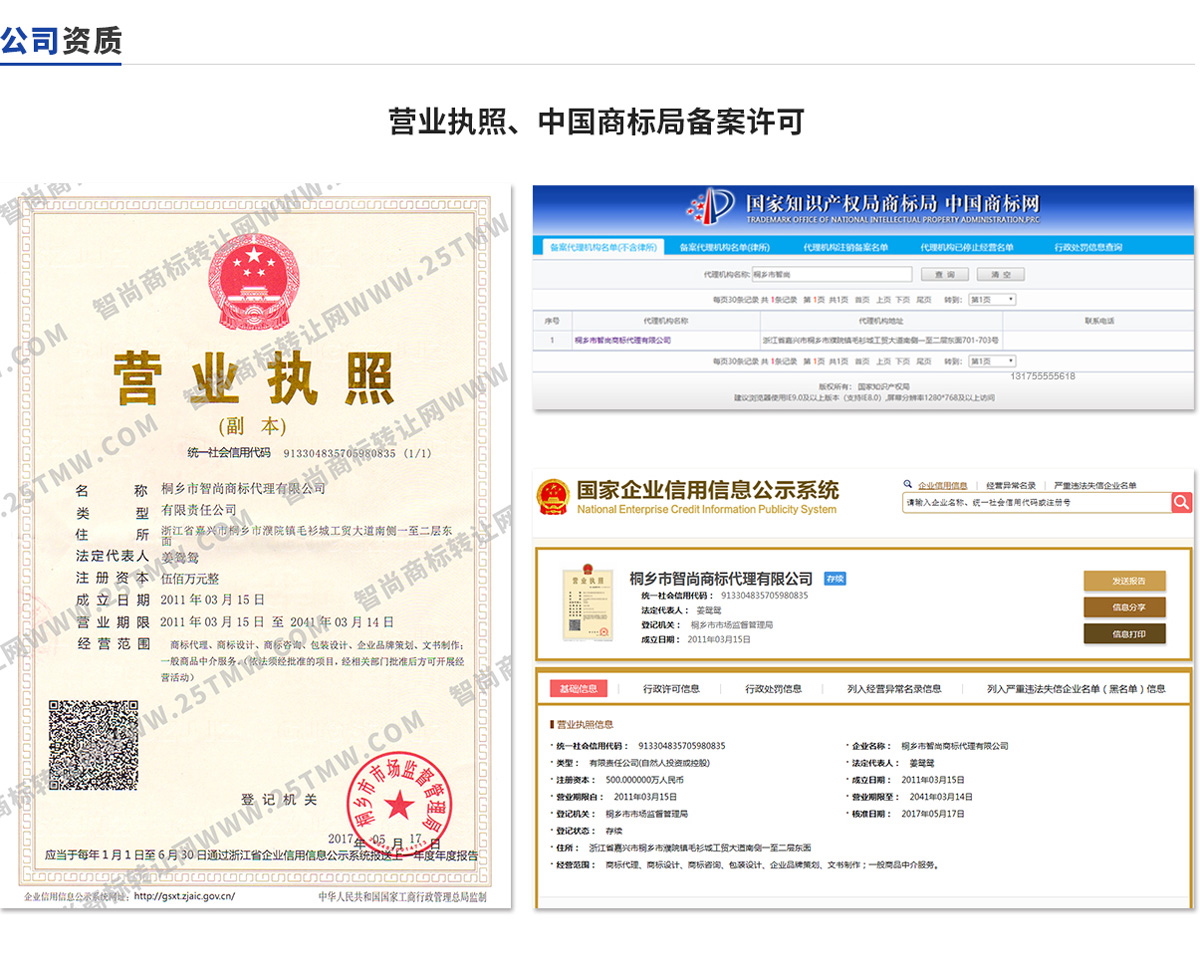This screenshot has height=968, width=1200.
Task: Click the 核准日期 value 2017年05月17日
Action: (x=933, y=814)
